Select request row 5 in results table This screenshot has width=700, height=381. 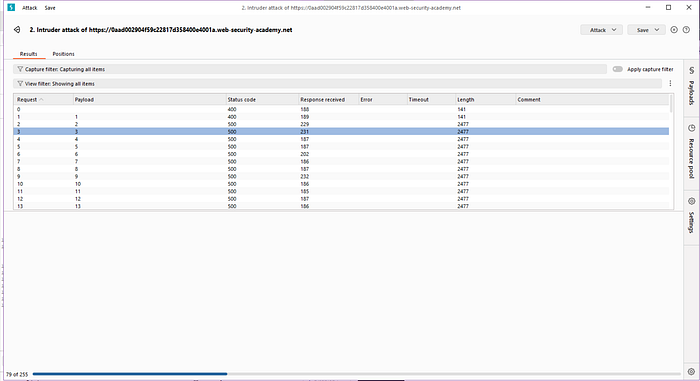coord(342,147)
